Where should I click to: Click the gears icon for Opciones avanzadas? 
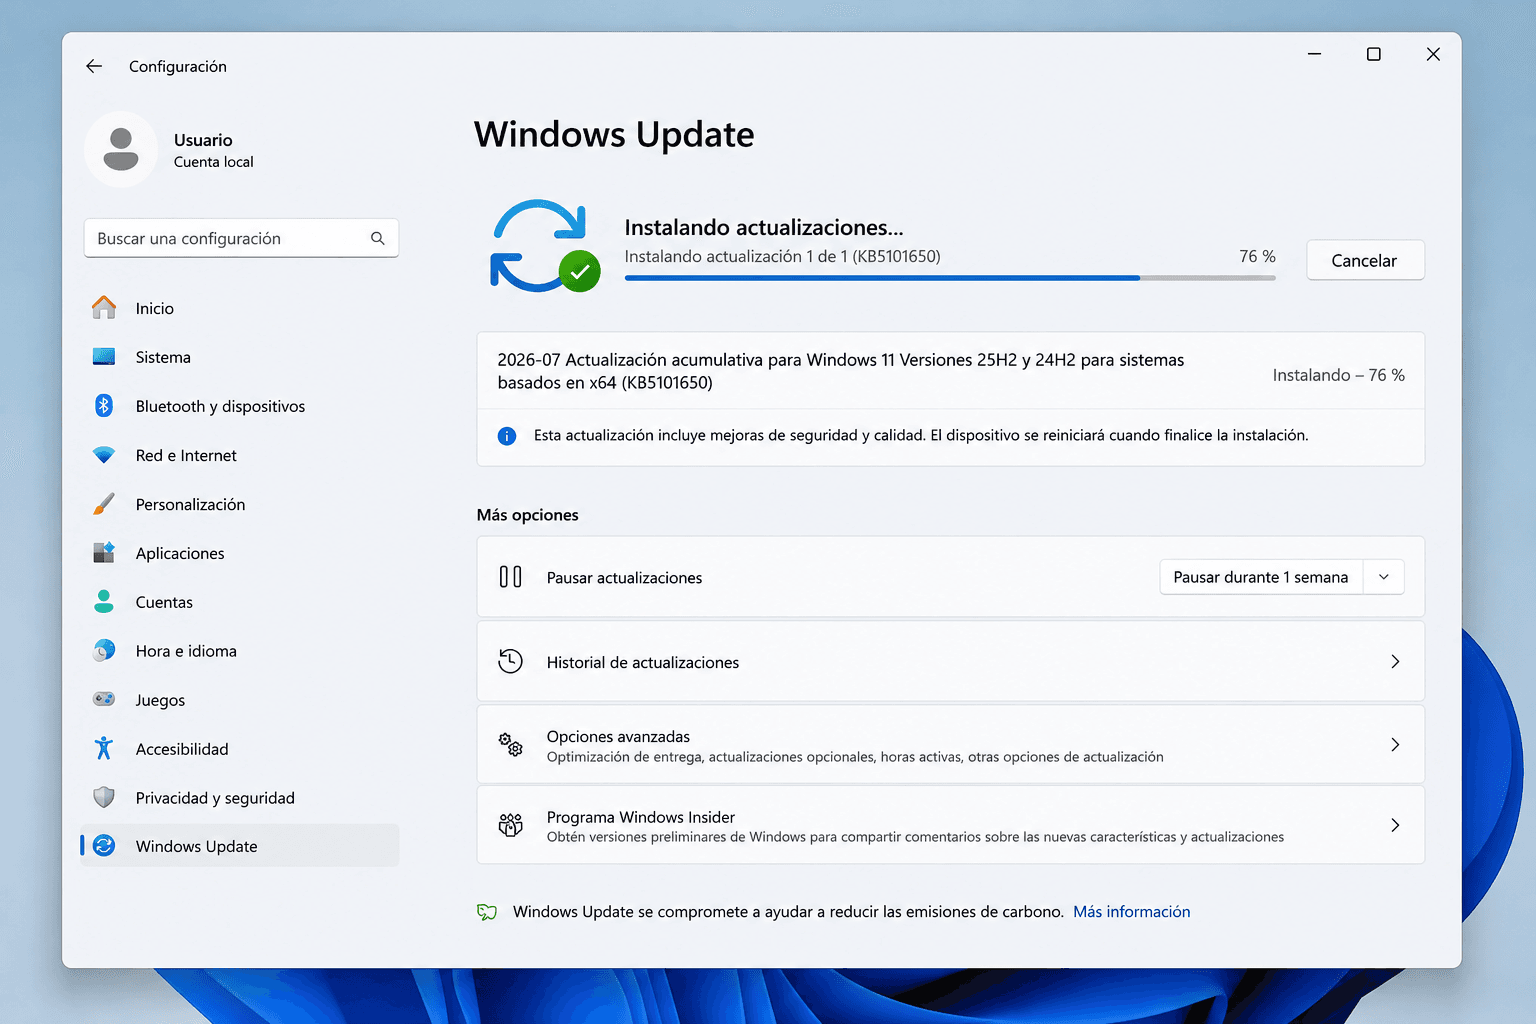pyautogui.click(x=510, y=745)
